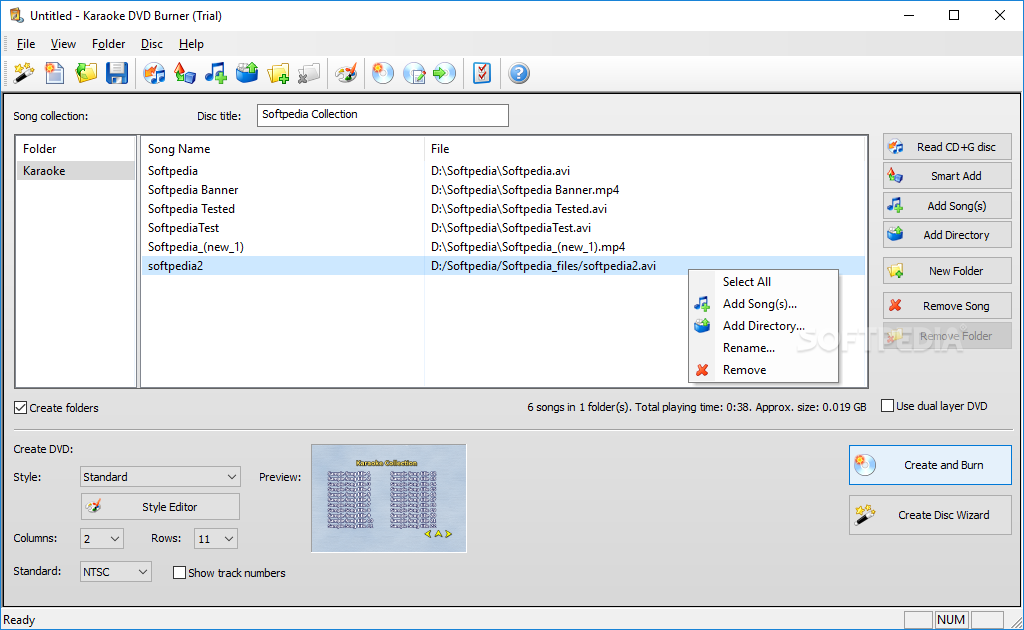
Task: Click the New Folder toolbar icon
Action: pyautogui.click(x=278, y=73)
